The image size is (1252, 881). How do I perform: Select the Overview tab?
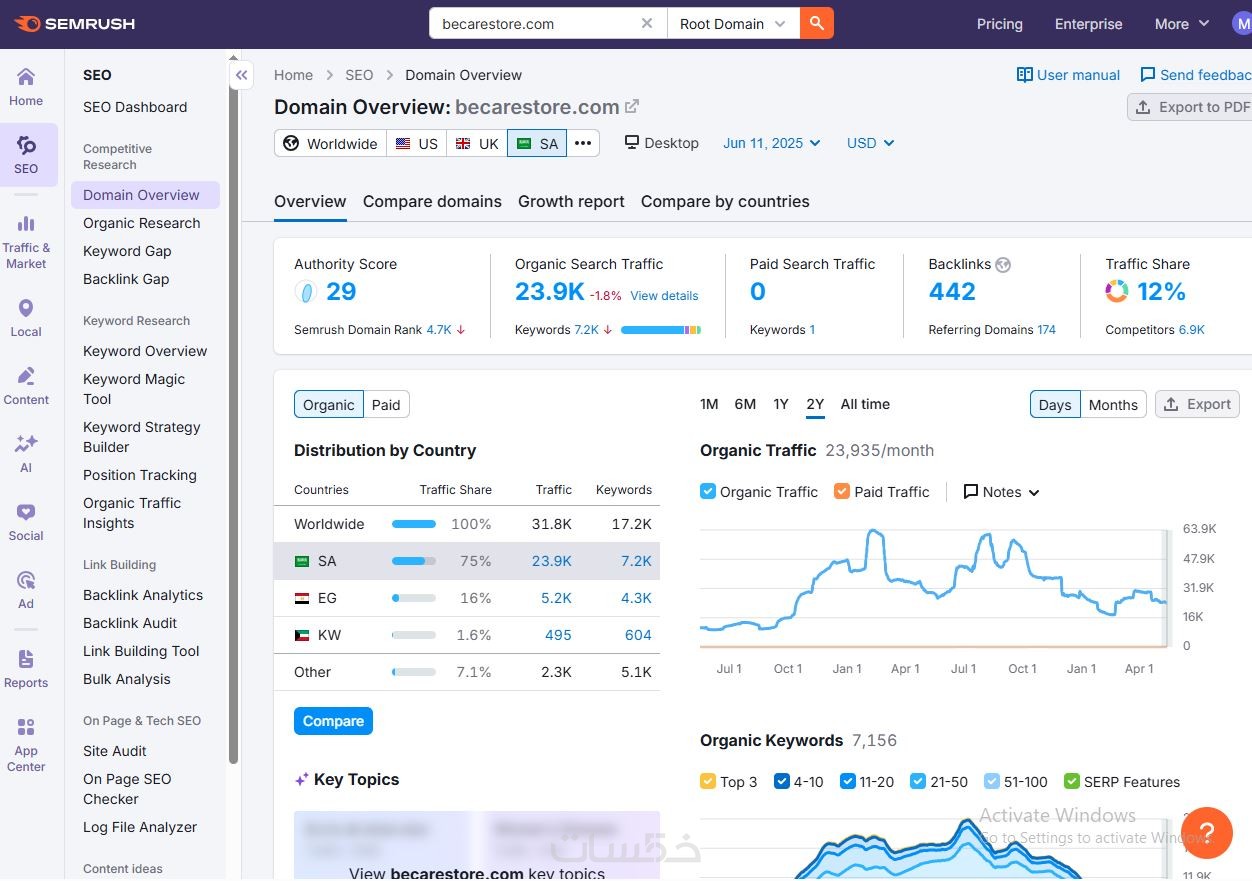[x=310, y=201]
